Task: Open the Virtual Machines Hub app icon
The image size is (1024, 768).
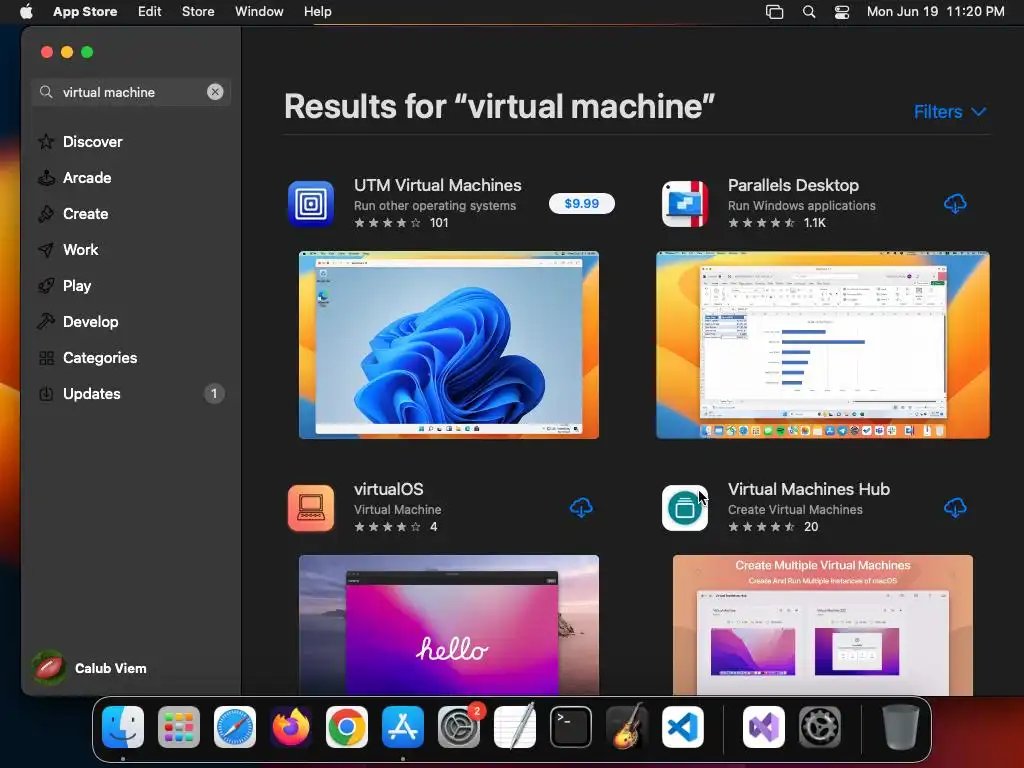Action: click(x=684, y=508)
